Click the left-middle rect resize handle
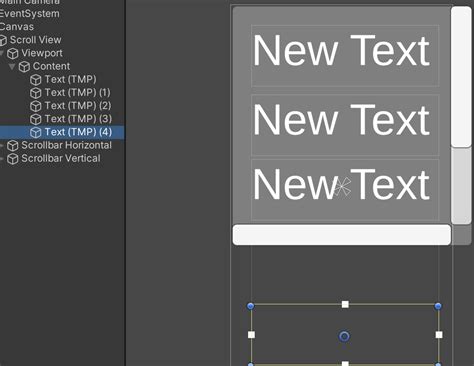The height and width of the screenshot is (366, 474). 252,335
